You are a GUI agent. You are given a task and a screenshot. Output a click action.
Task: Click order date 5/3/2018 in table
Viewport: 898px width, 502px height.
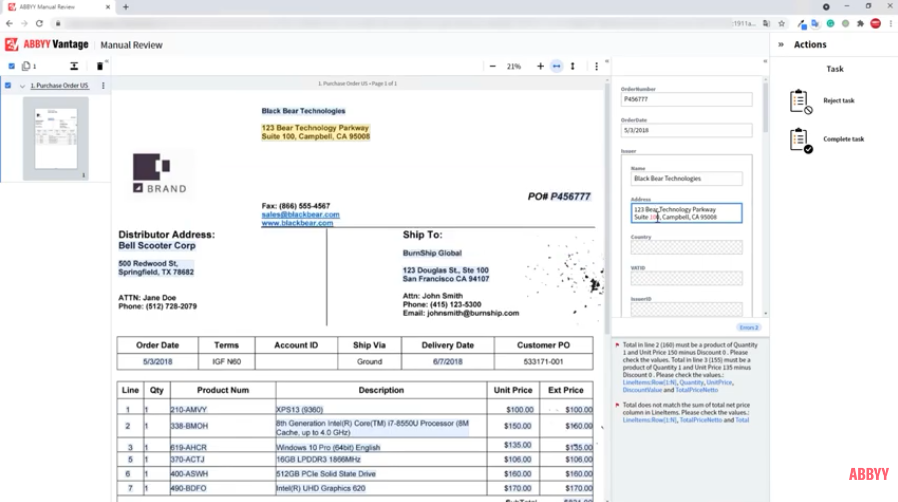157,362
